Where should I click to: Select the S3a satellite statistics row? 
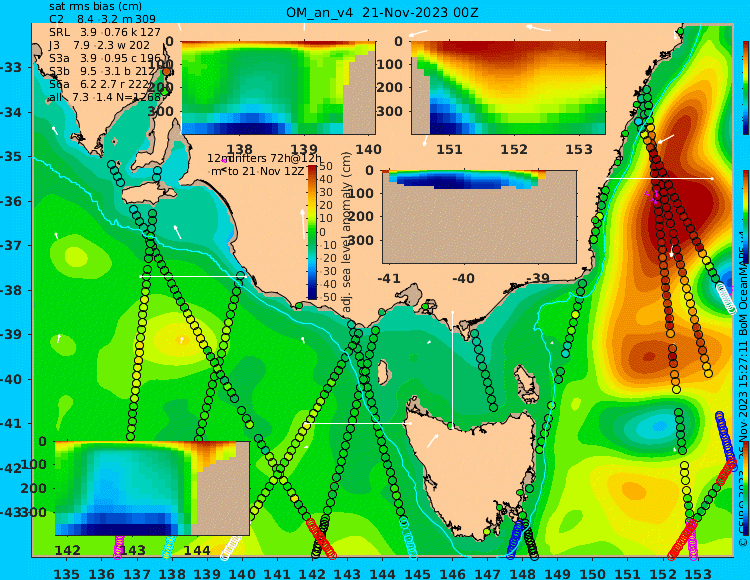tap(104, 58)
